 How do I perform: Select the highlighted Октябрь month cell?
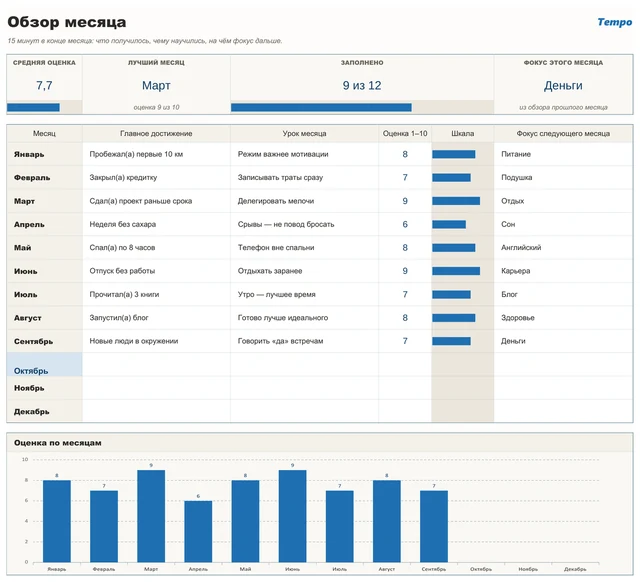[44, 364]
